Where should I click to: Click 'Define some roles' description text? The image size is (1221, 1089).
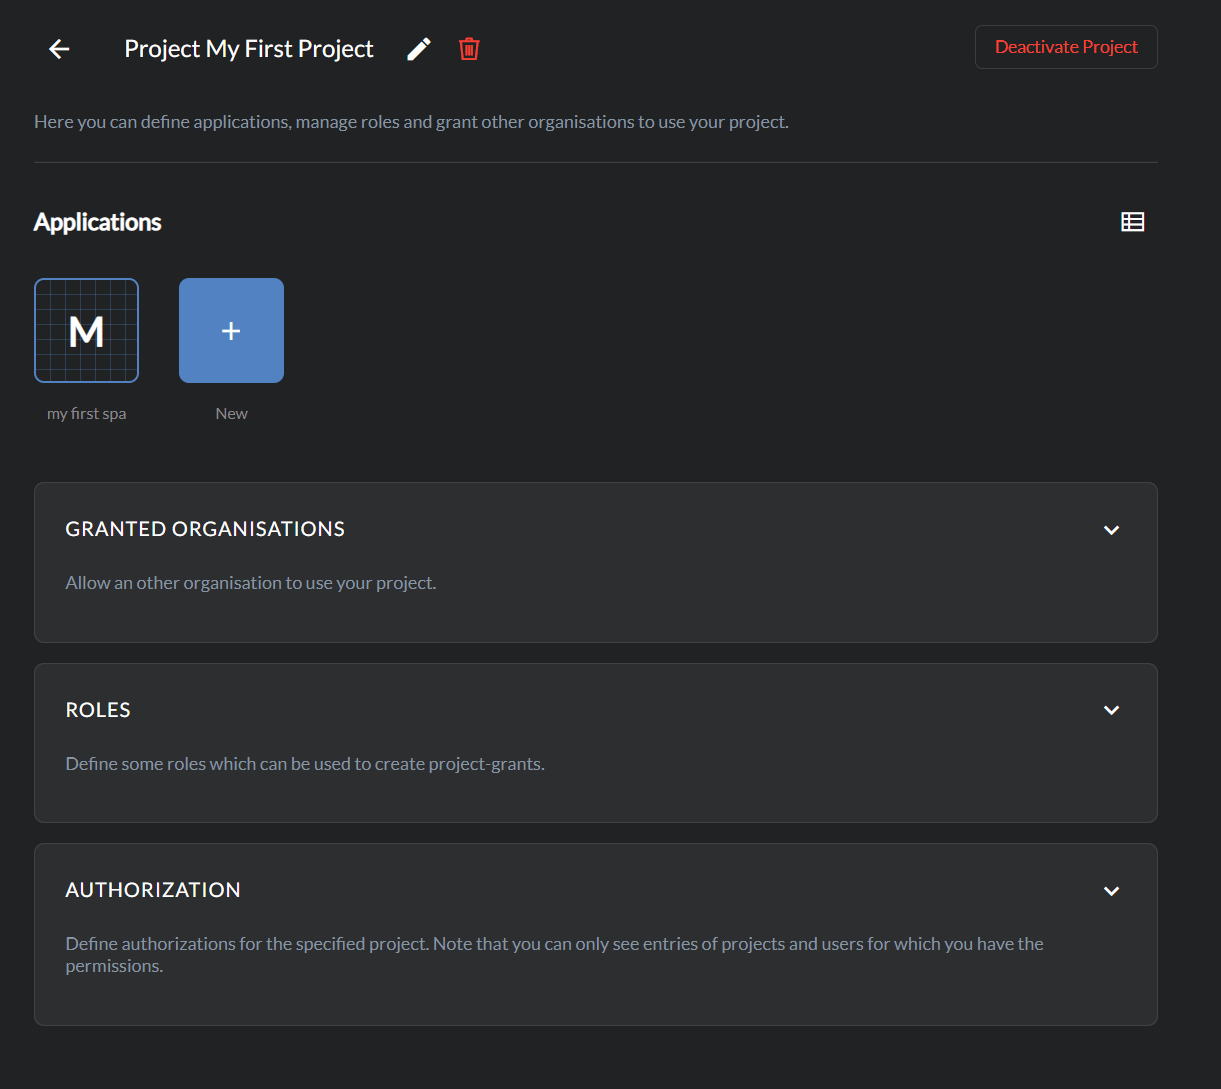305,764
